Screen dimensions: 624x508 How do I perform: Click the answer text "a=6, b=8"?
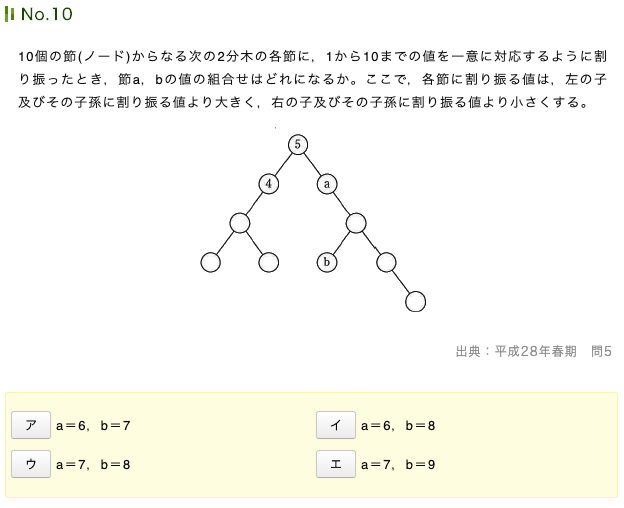click(x=398, y=426)
